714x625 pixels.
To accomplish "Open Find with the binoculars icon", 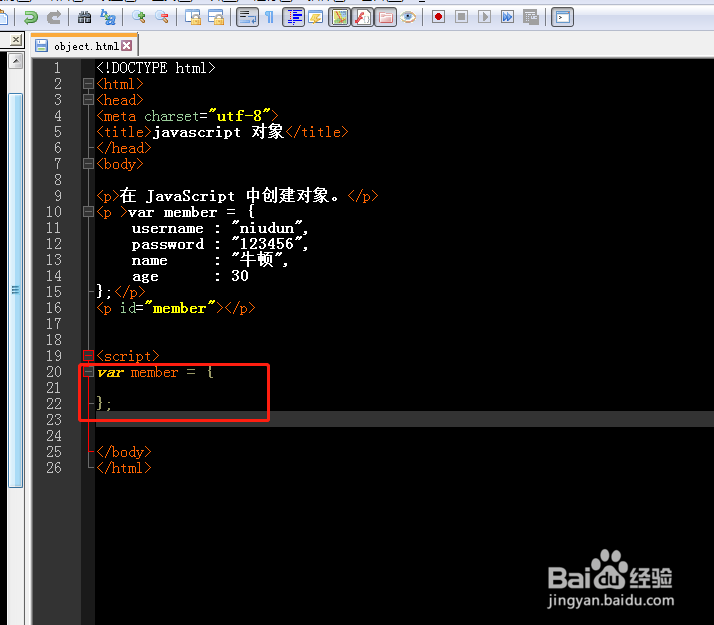I will (84, 17).
